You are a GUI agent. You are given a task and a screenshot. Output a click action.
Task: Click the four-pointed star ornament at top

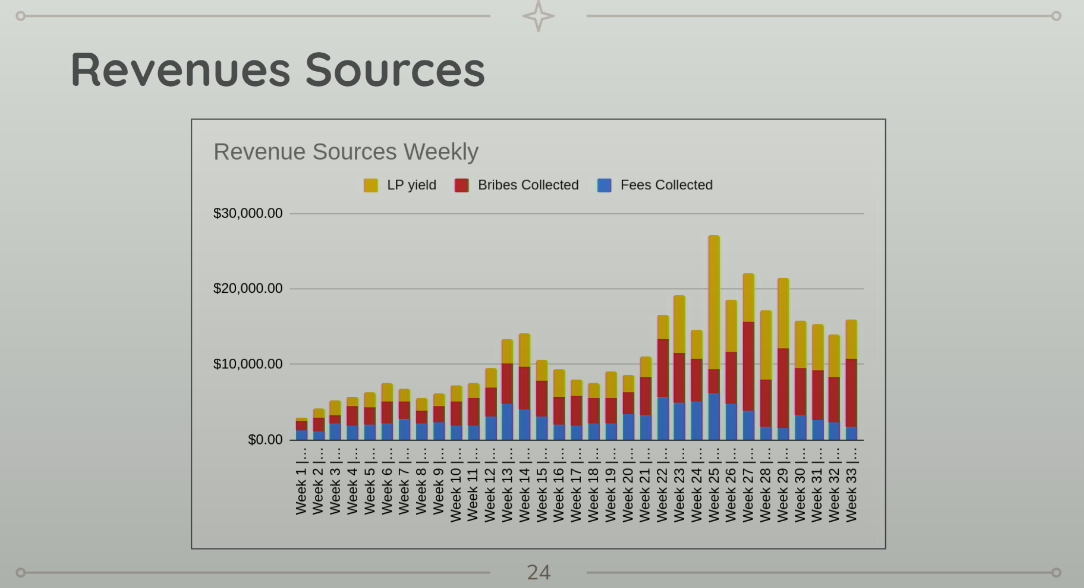pyautogui.click(x=538, y=16)
